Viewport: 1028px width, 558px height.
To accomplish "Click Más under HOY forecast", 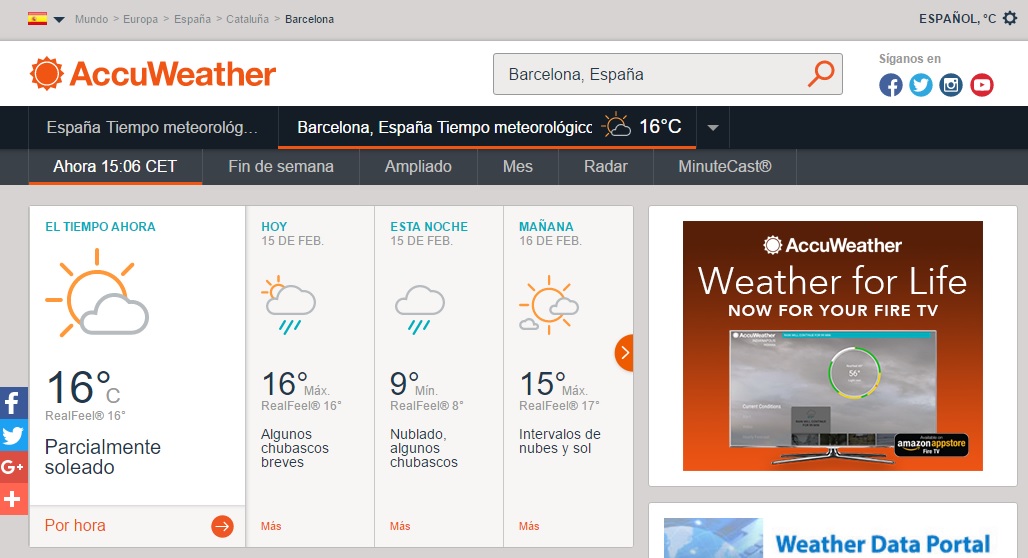I will click(x=271, y=526).
